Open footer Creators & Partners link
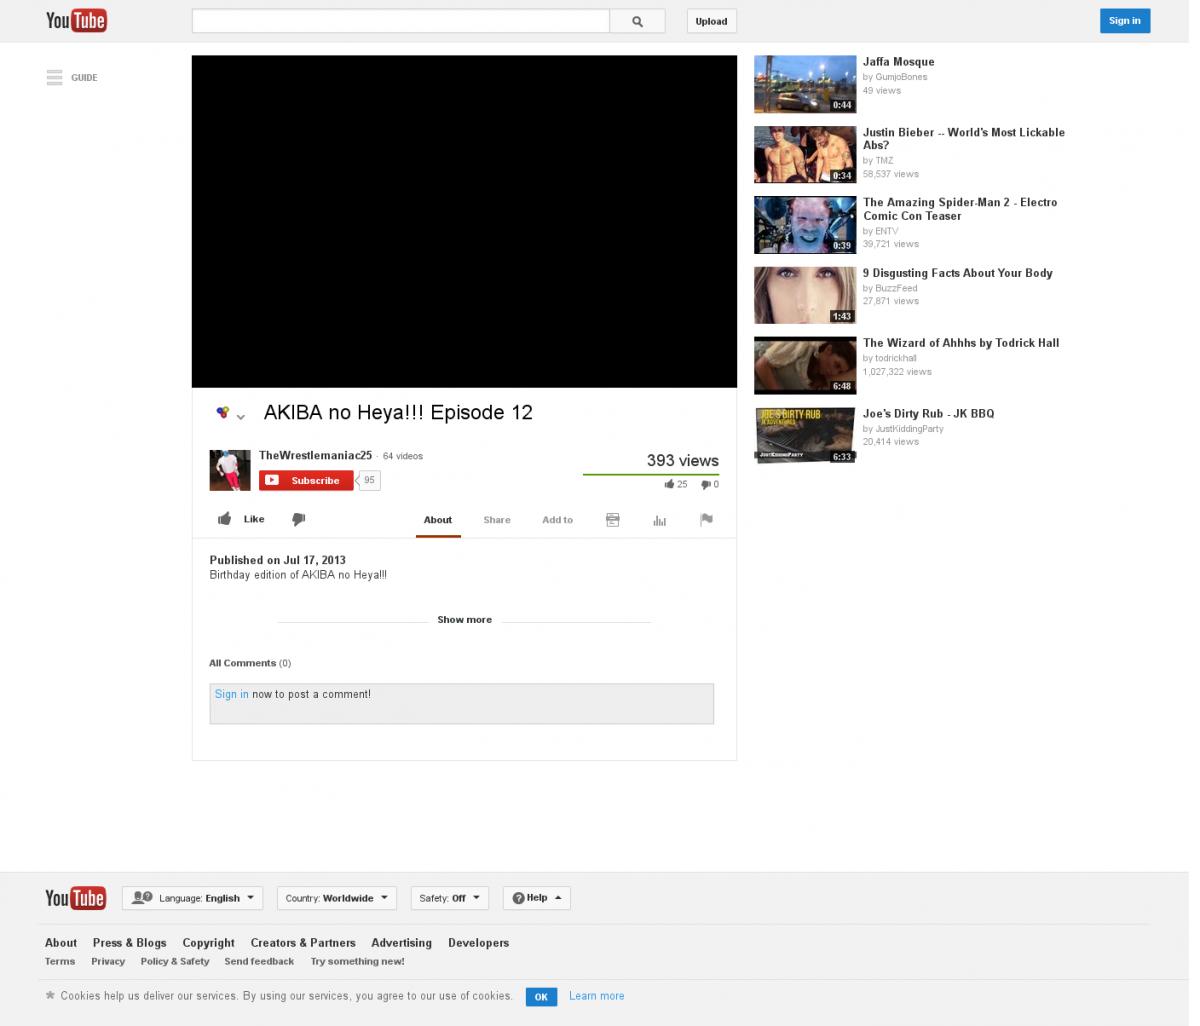1200x1026 pixels. (x=303, y=943)
